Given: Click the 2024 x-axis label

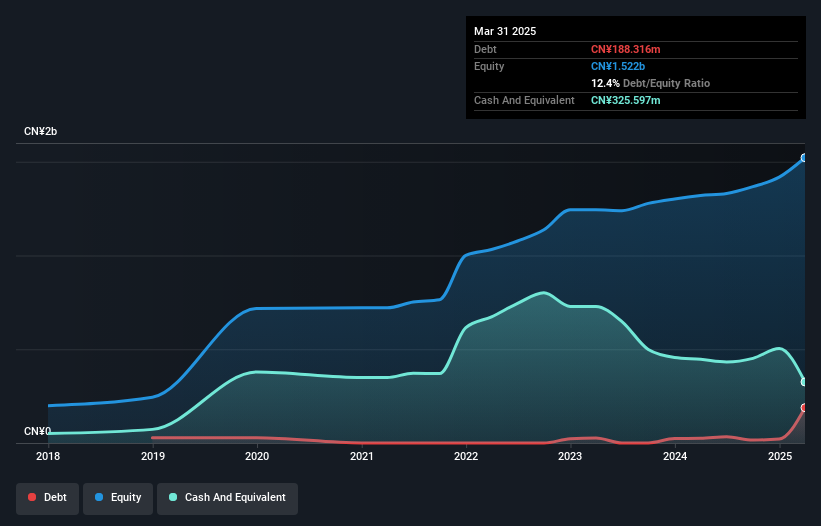Looking at the screenshot, I should [675, 456].
